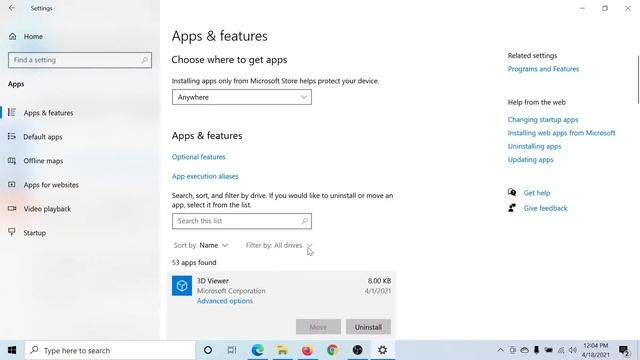
Task: Click the magnifier in Find a setting
Action: coord(144,60)
